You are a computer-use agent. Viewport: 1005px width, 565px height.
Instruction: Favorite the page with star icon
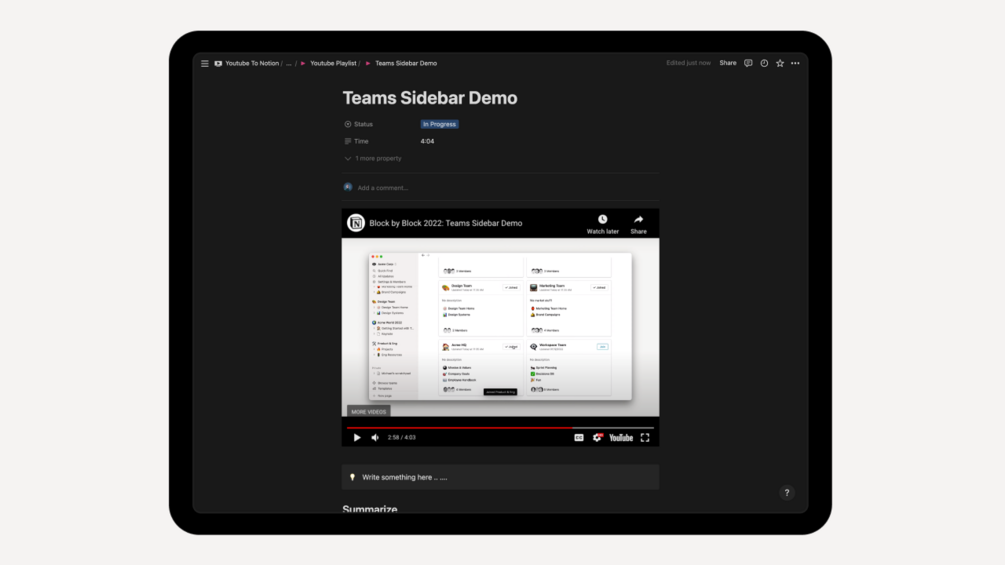(780, 63)
